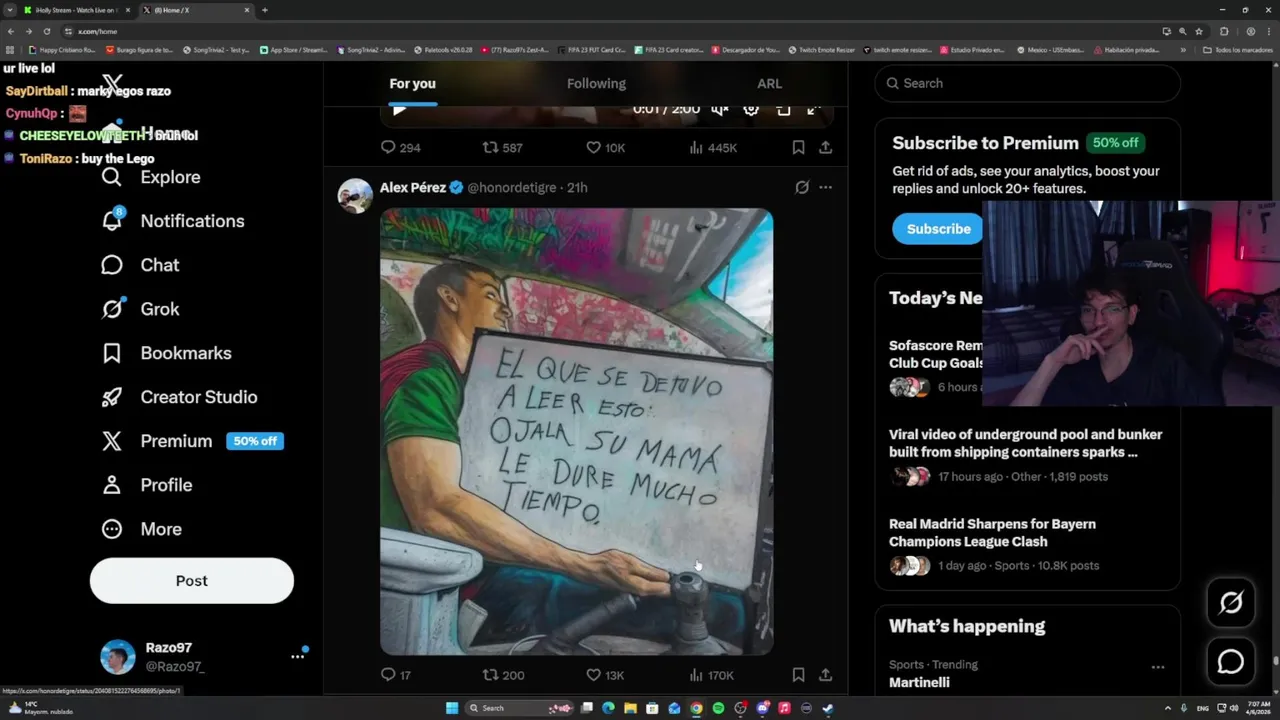Click the Post button
1280x720 pixels.
[192, 581]
